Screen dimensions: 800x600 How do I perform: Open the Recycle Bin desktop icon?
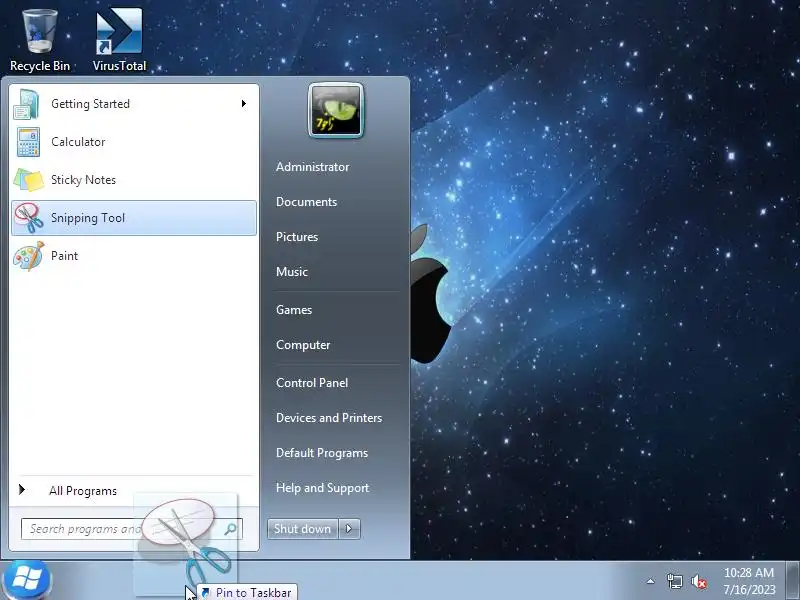[x=39, y=40]
